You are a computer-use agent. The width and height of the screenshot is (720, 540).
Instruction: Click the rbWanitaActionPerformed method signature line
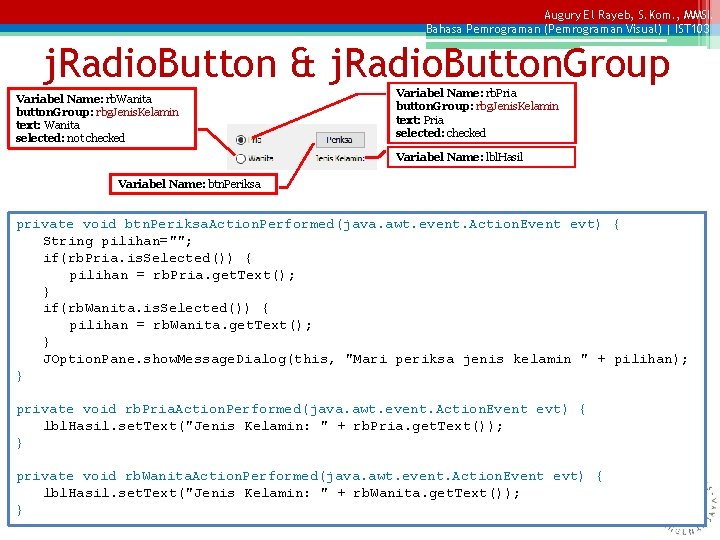pyautogui.click(x=309, y=476)
